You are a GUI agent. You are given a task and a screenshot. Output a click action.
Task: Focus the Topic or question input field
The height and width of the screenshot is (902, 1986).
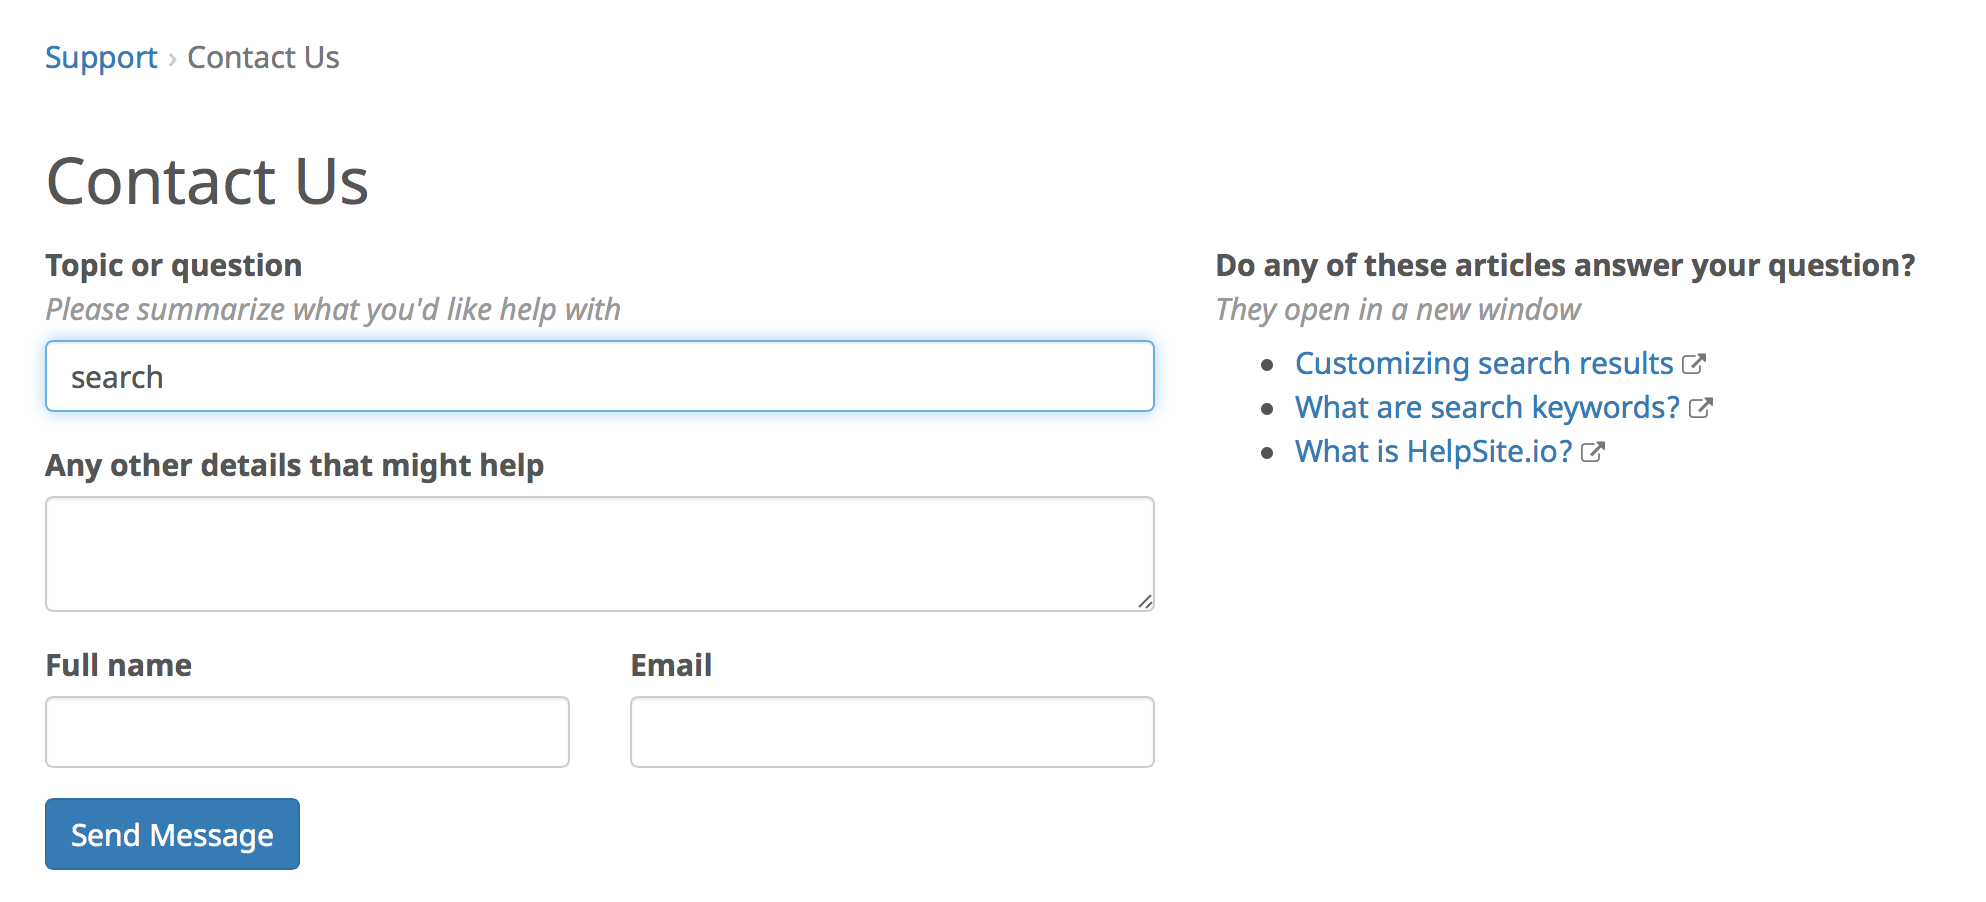[600, 376]
